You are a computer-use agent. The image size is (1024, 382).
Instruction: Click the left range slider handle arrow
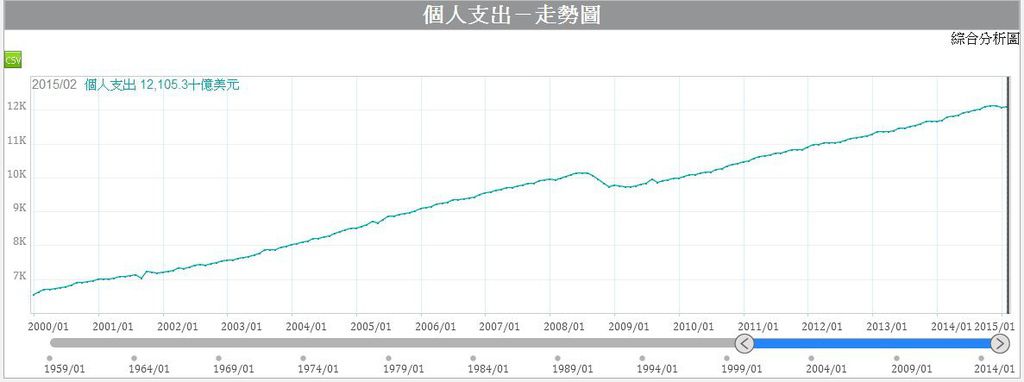744,343
